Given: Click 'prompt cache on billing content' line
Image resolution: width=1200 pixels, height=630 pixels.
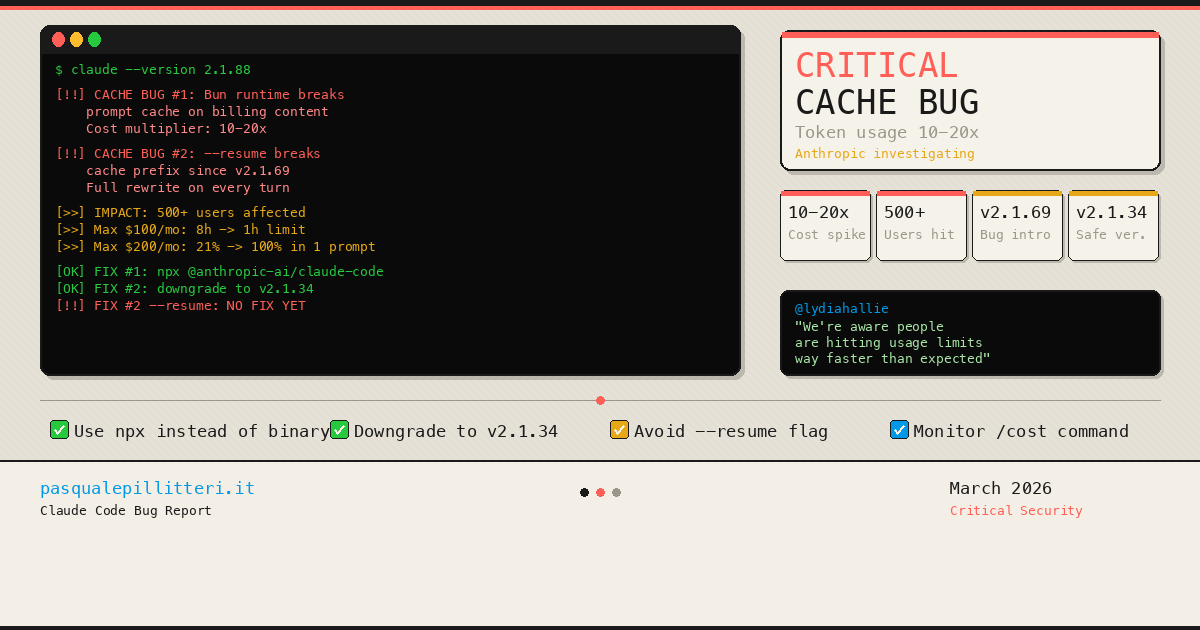Looking at the screenshot, I should pos(207,112).
